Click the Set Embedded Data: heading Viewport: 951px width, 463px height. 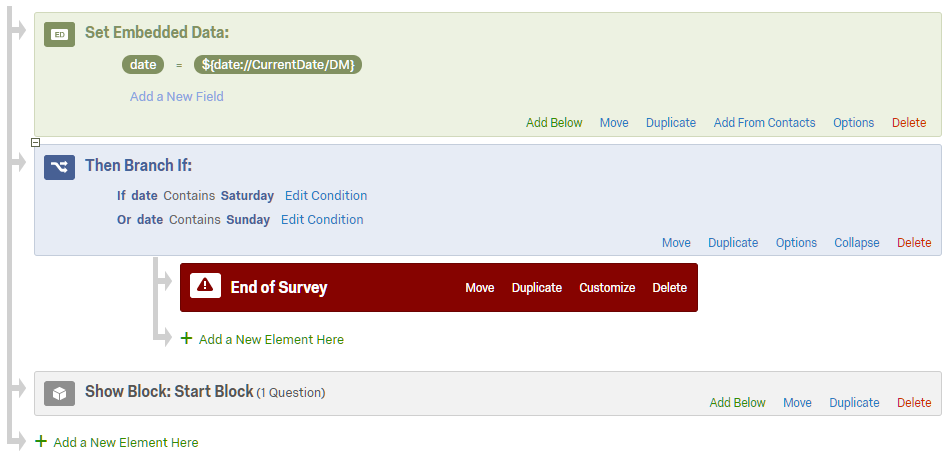click(x=157, y=32)
